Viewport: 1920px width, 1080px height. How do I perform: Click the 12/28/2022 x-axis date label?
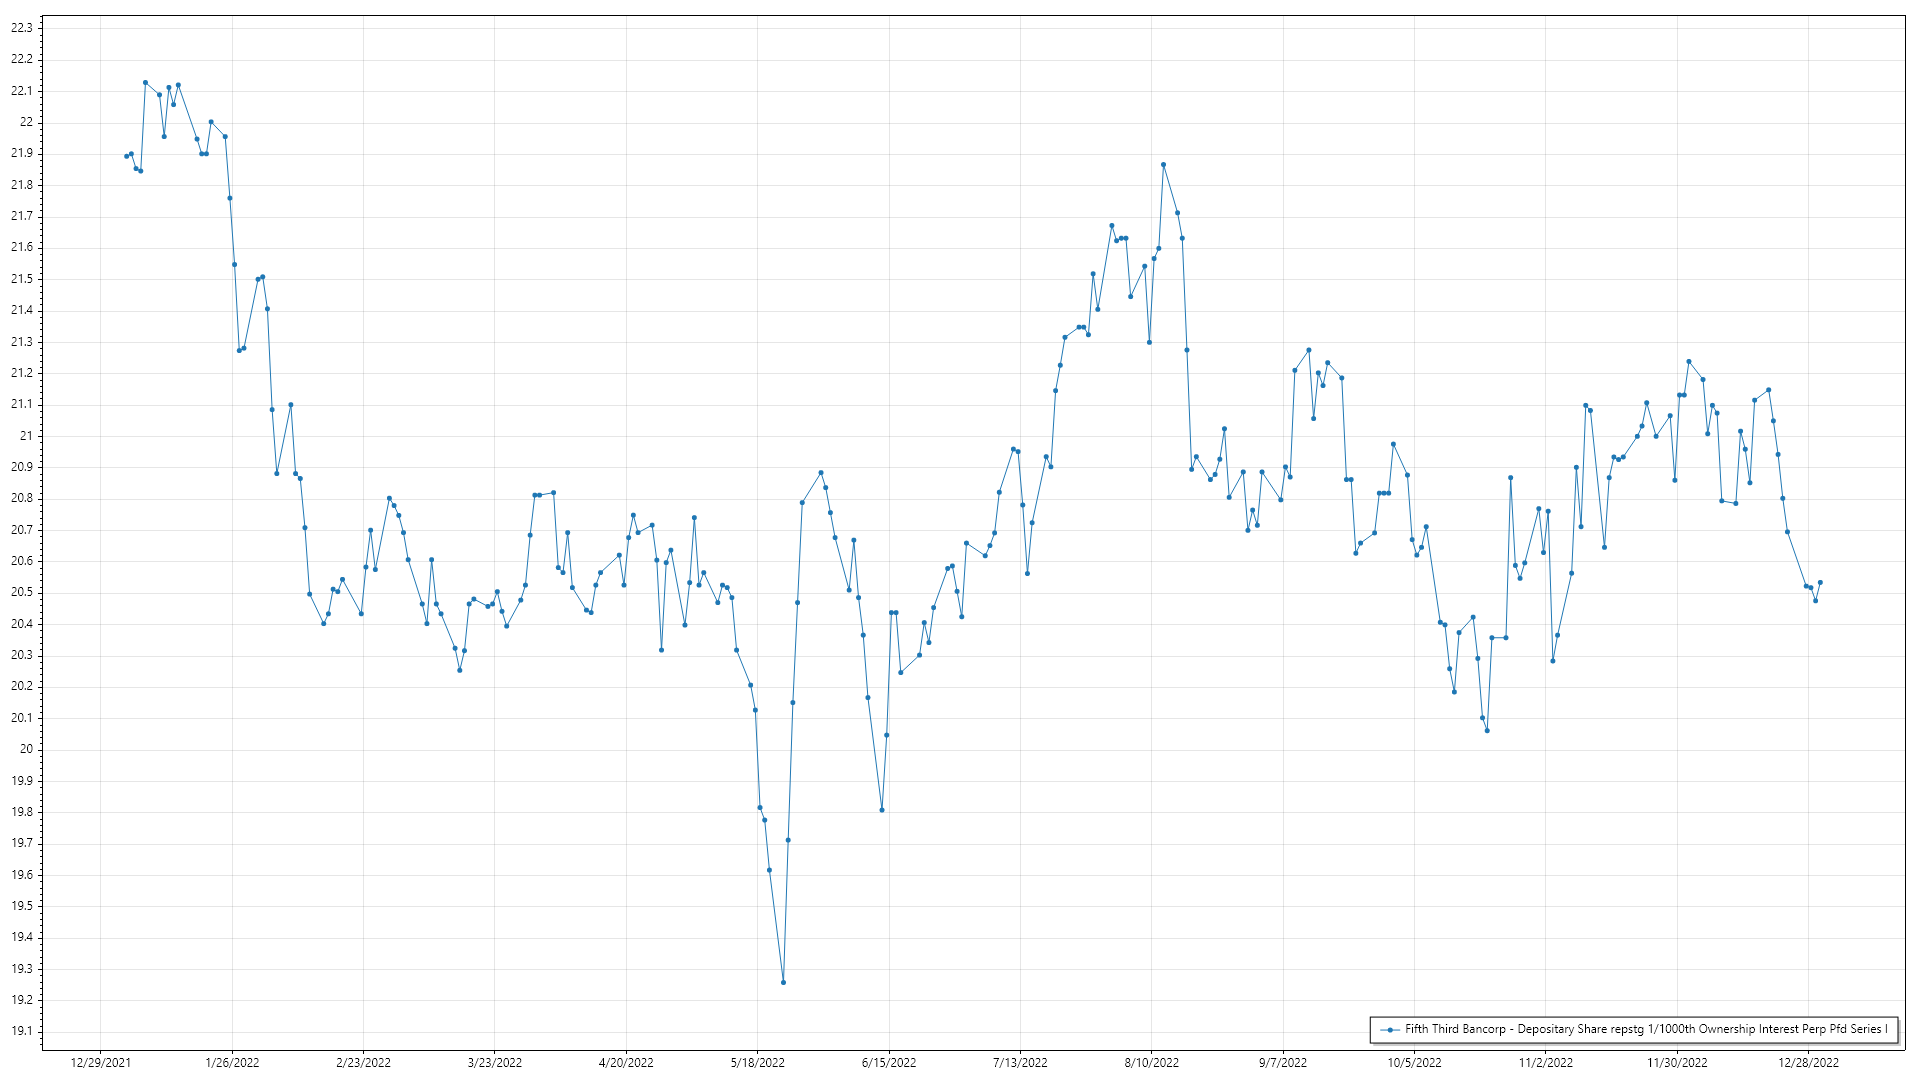tap(1808, 1063)
